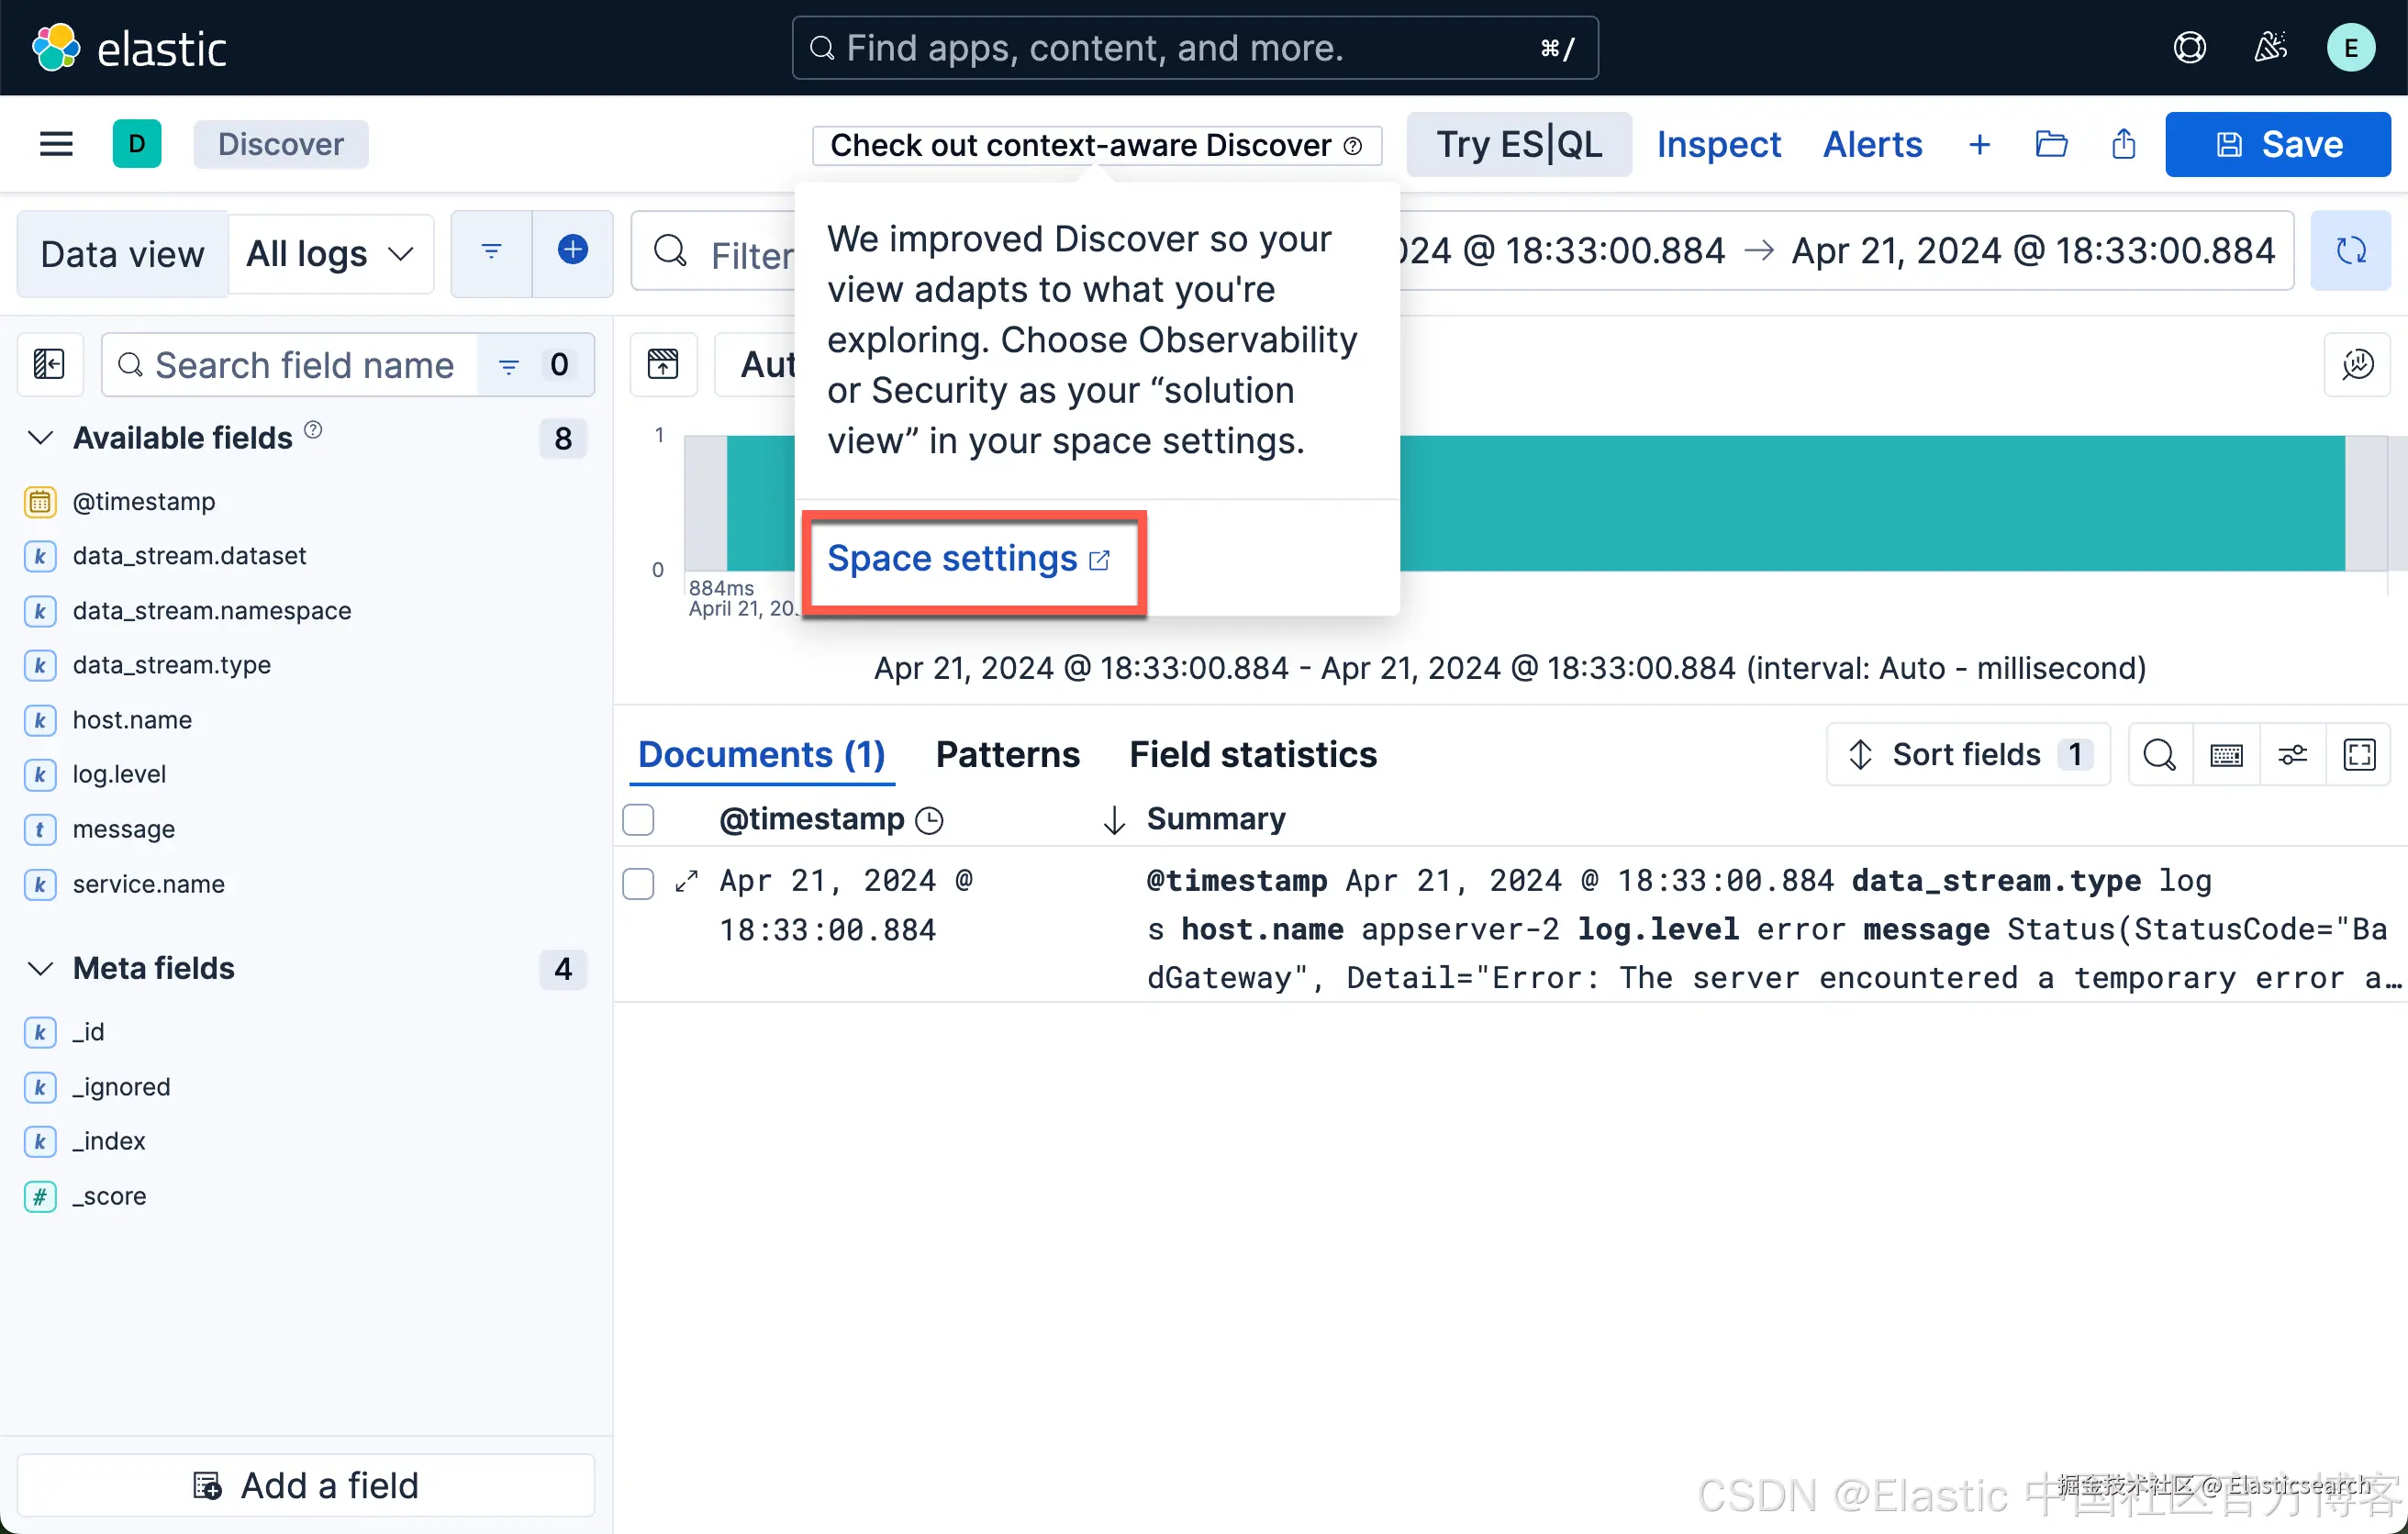Collapse the Available fields section
The height and width of the screenshot is (1534, 2408).
pyautogui.click(x=40, y=438)
